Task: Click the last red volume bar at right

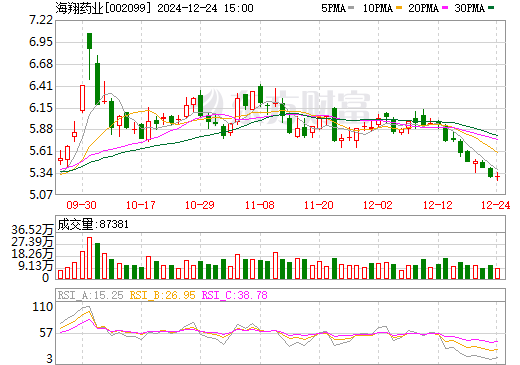Action: tap(497, 274)
